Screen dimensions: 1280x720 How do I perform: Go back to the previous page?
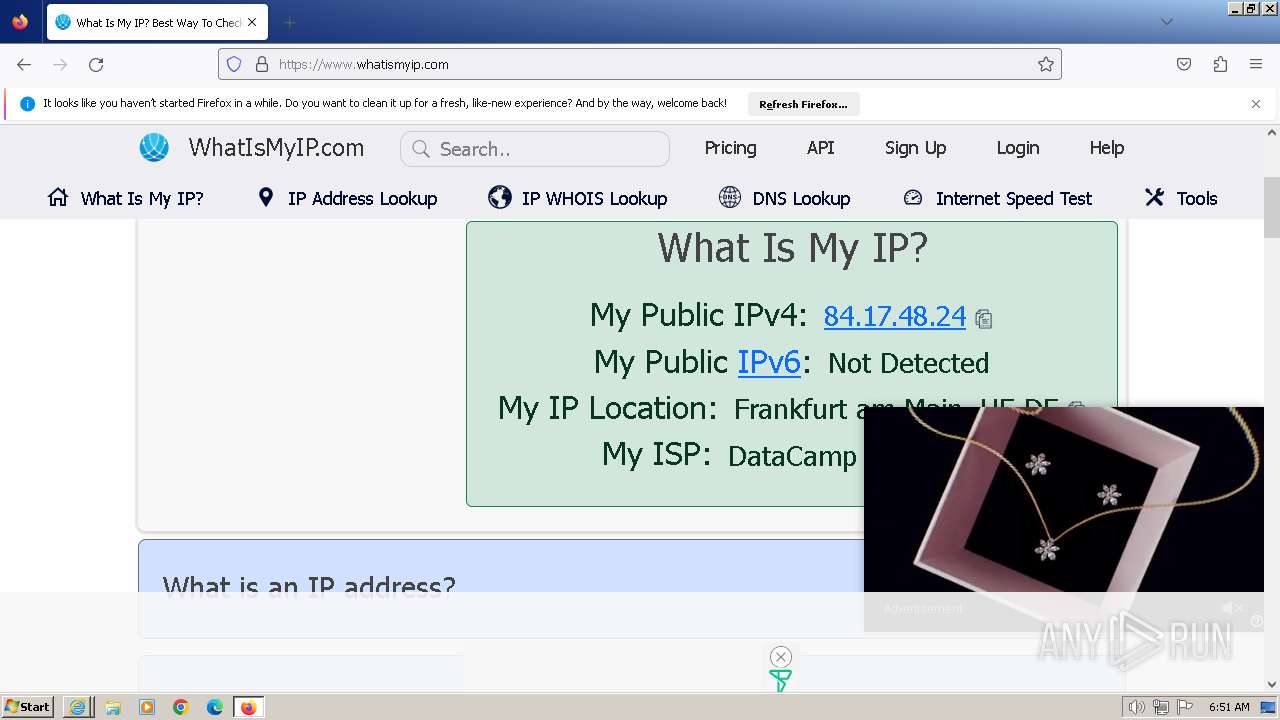pyautogui.click(x=24, y=64)
